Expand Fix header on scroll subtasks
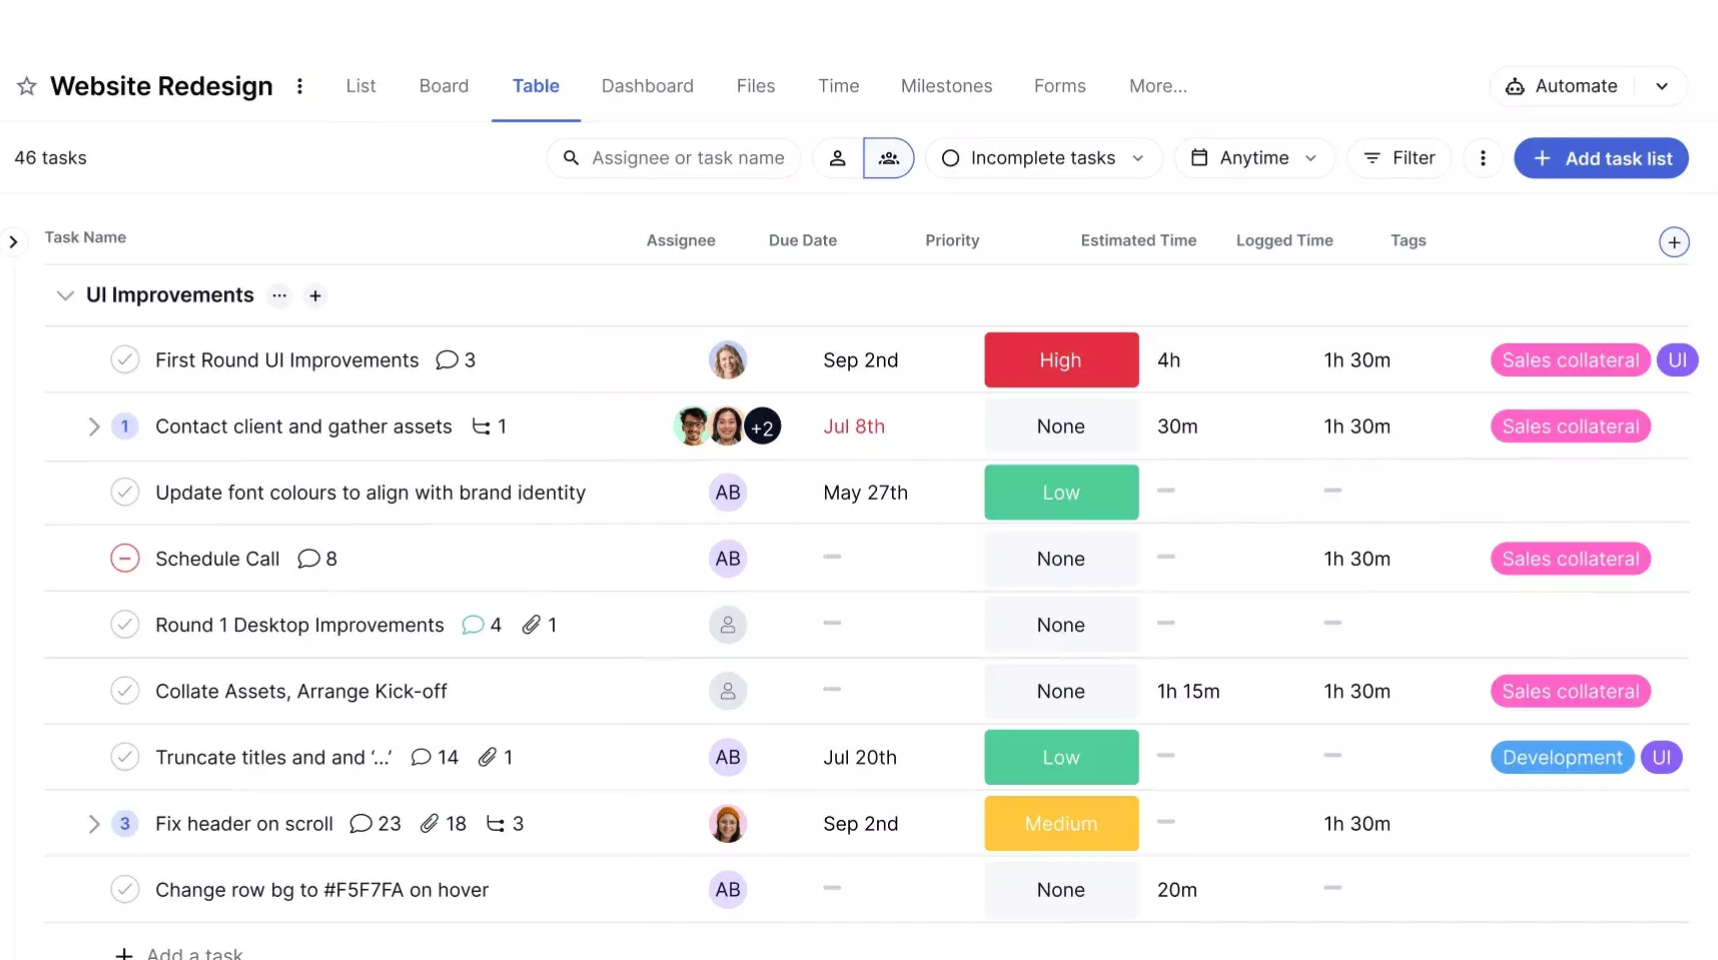 click(94, 824)
